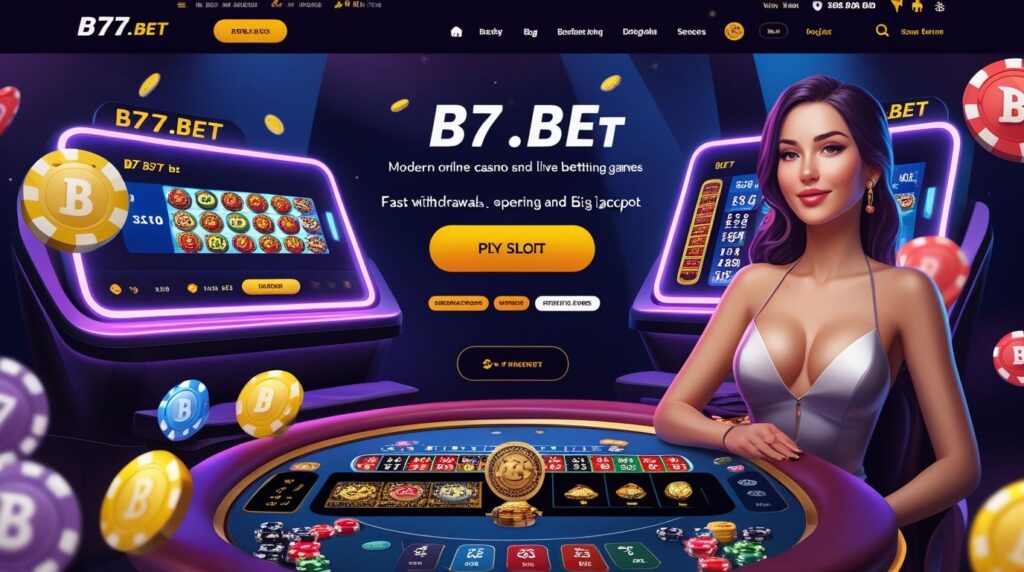Select the white pill tag under the play button
The image size is (1024, 572).
pyautogui.click(x=567, y=303)
